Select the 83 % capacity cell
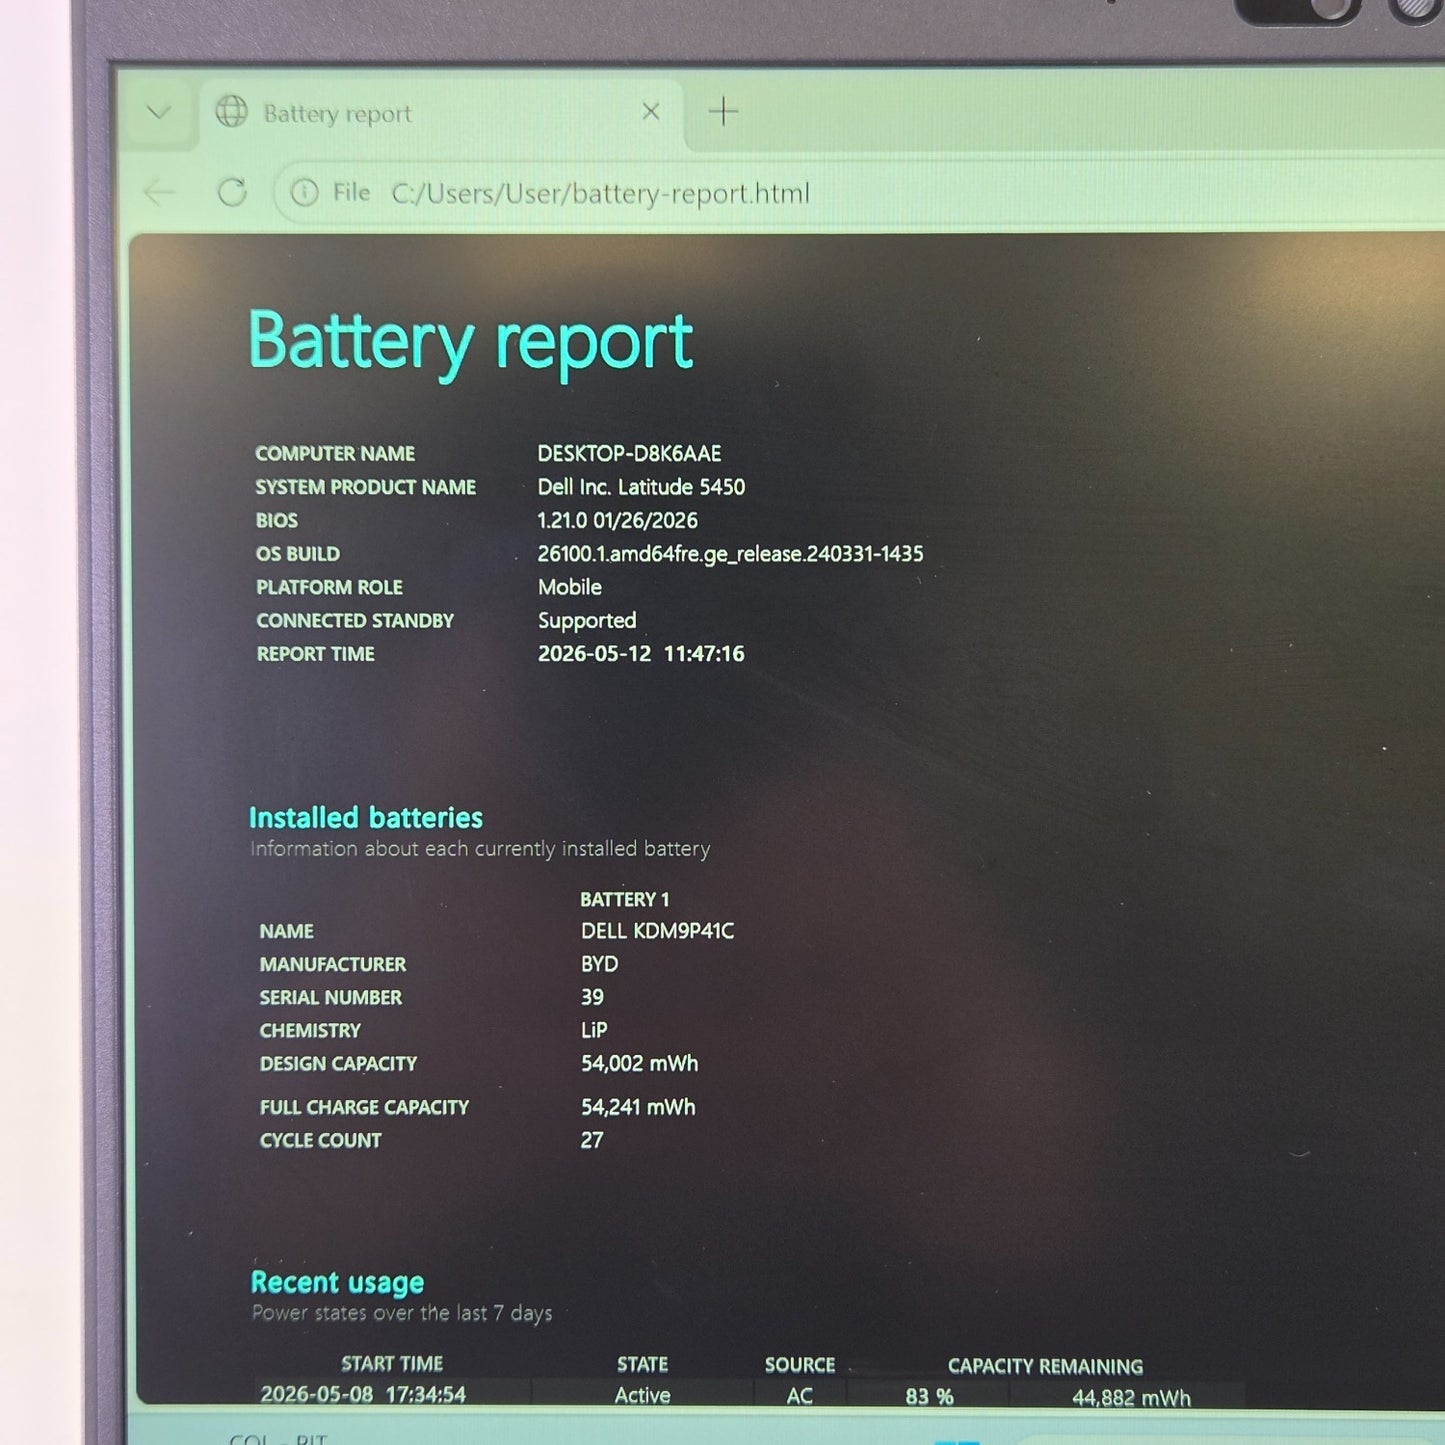Screen dimensions: 1445x1445 tap(929, 1397)
